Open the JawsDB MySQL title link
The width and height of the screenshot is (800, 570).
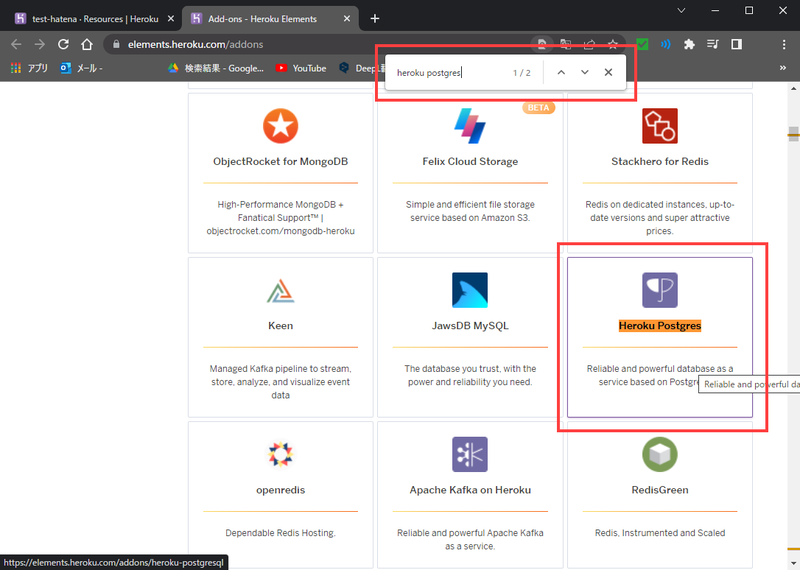click(470, 326)
